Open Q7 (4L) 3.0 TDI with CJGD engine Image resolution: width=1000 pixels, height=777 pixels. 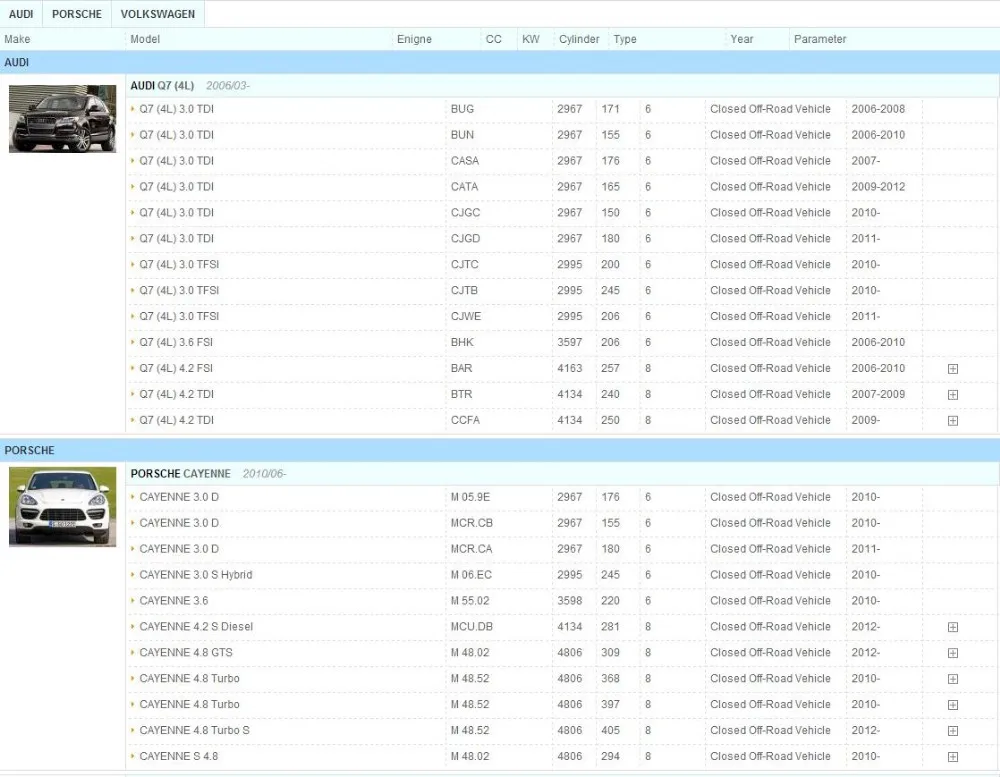coord(177,239)
